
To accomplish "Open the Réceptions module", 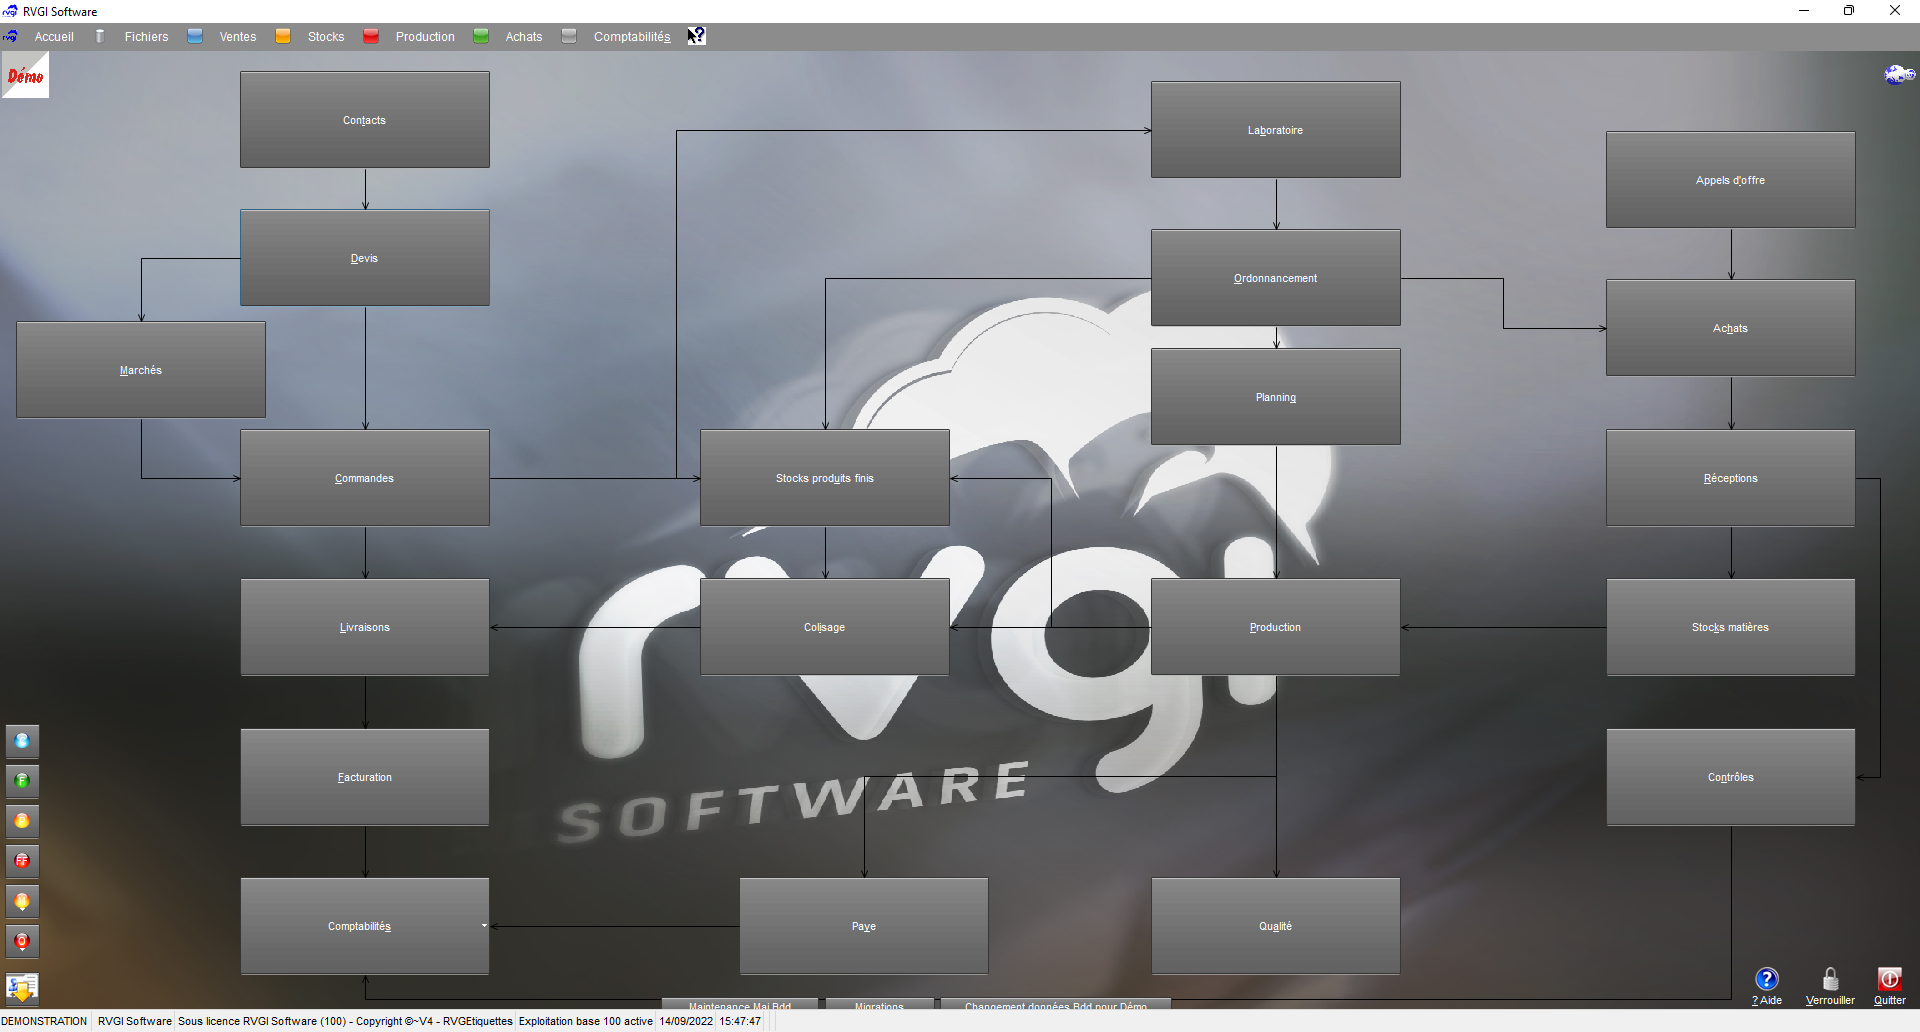I will point(1731,478).
